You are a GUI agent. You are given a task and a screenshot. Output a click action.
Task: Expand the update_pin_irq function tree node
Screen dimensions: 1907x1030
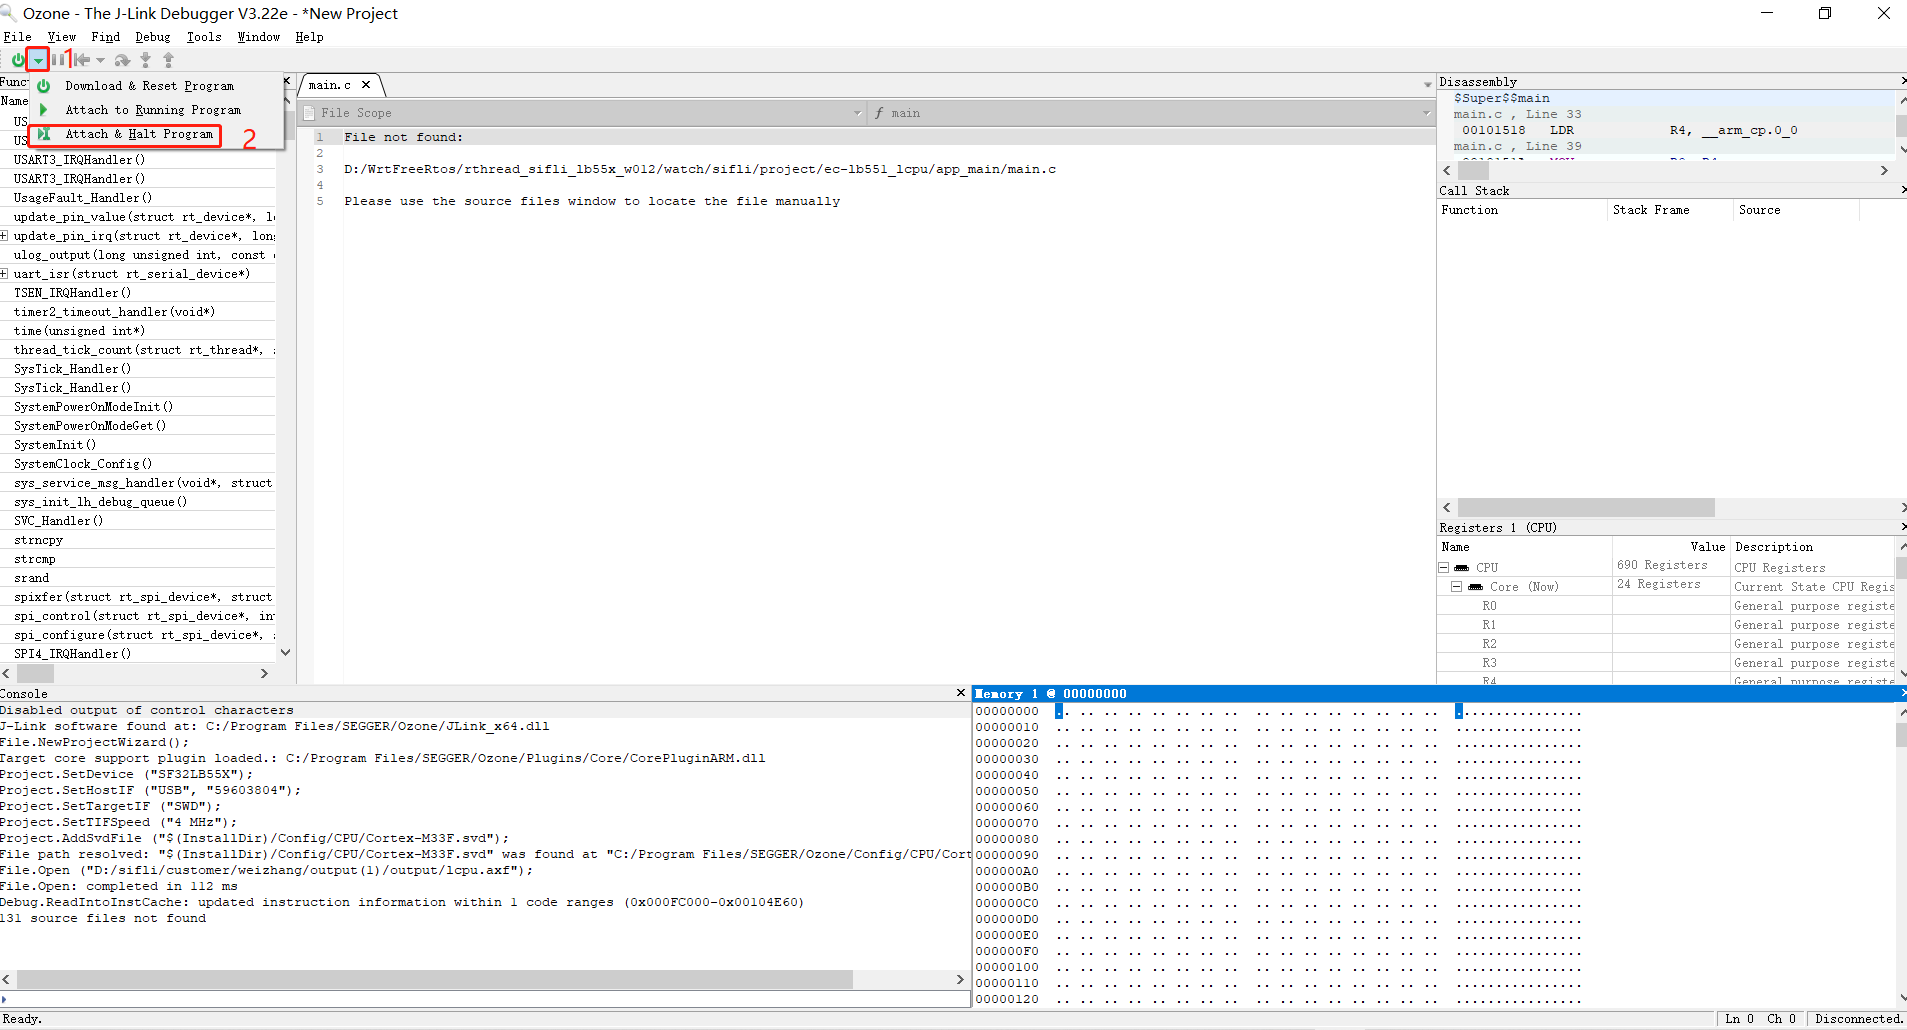(x=5, y=236)
